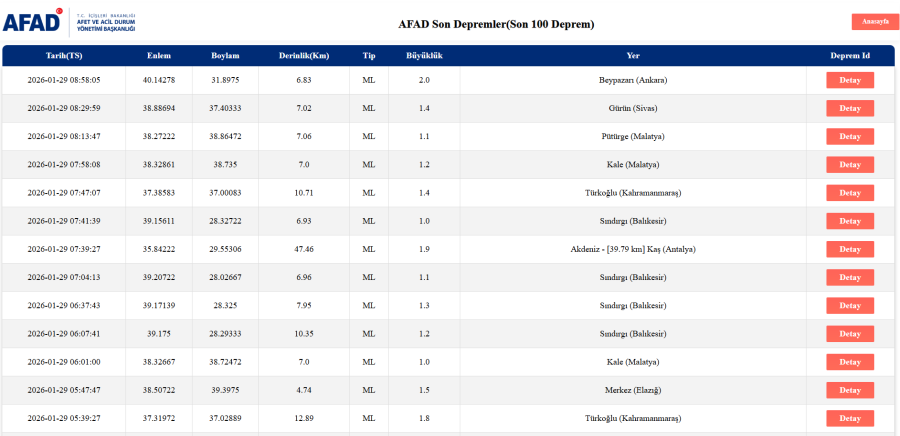
Task: Click the Yer column header
Action: (x=633, y=56)
